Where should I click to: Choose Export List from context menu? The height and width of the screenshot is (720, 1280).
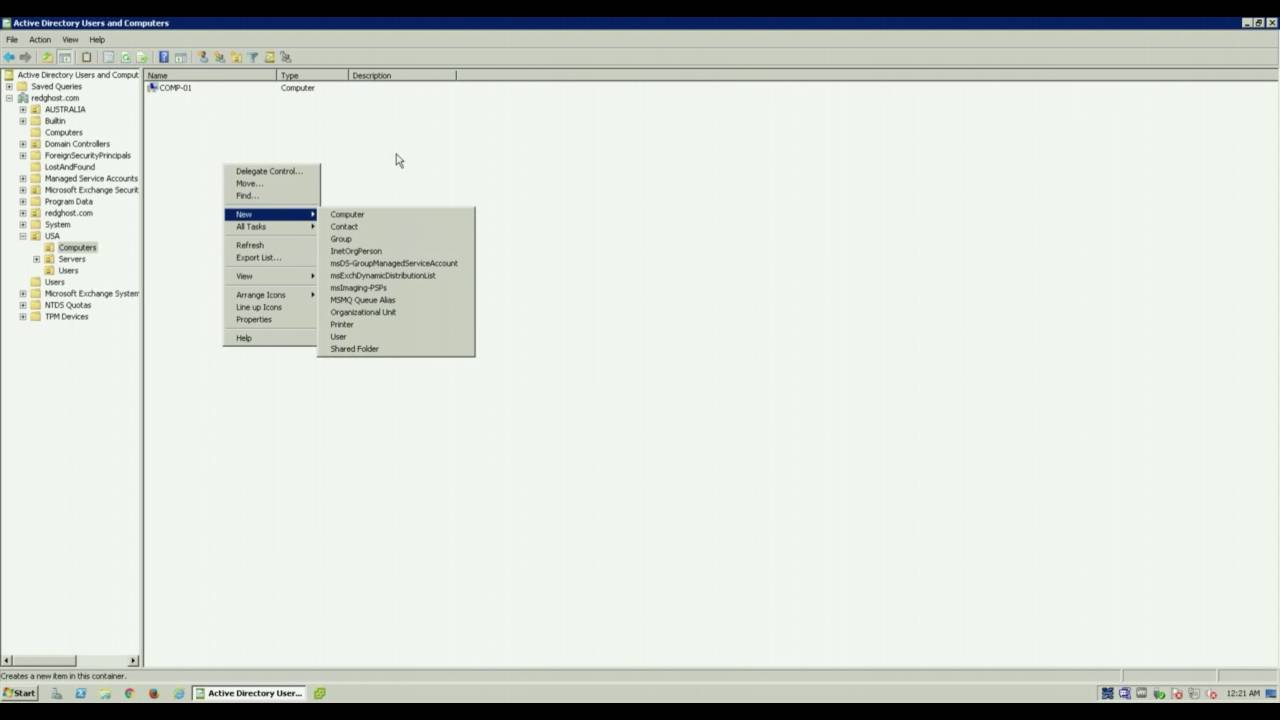point(271,258)
